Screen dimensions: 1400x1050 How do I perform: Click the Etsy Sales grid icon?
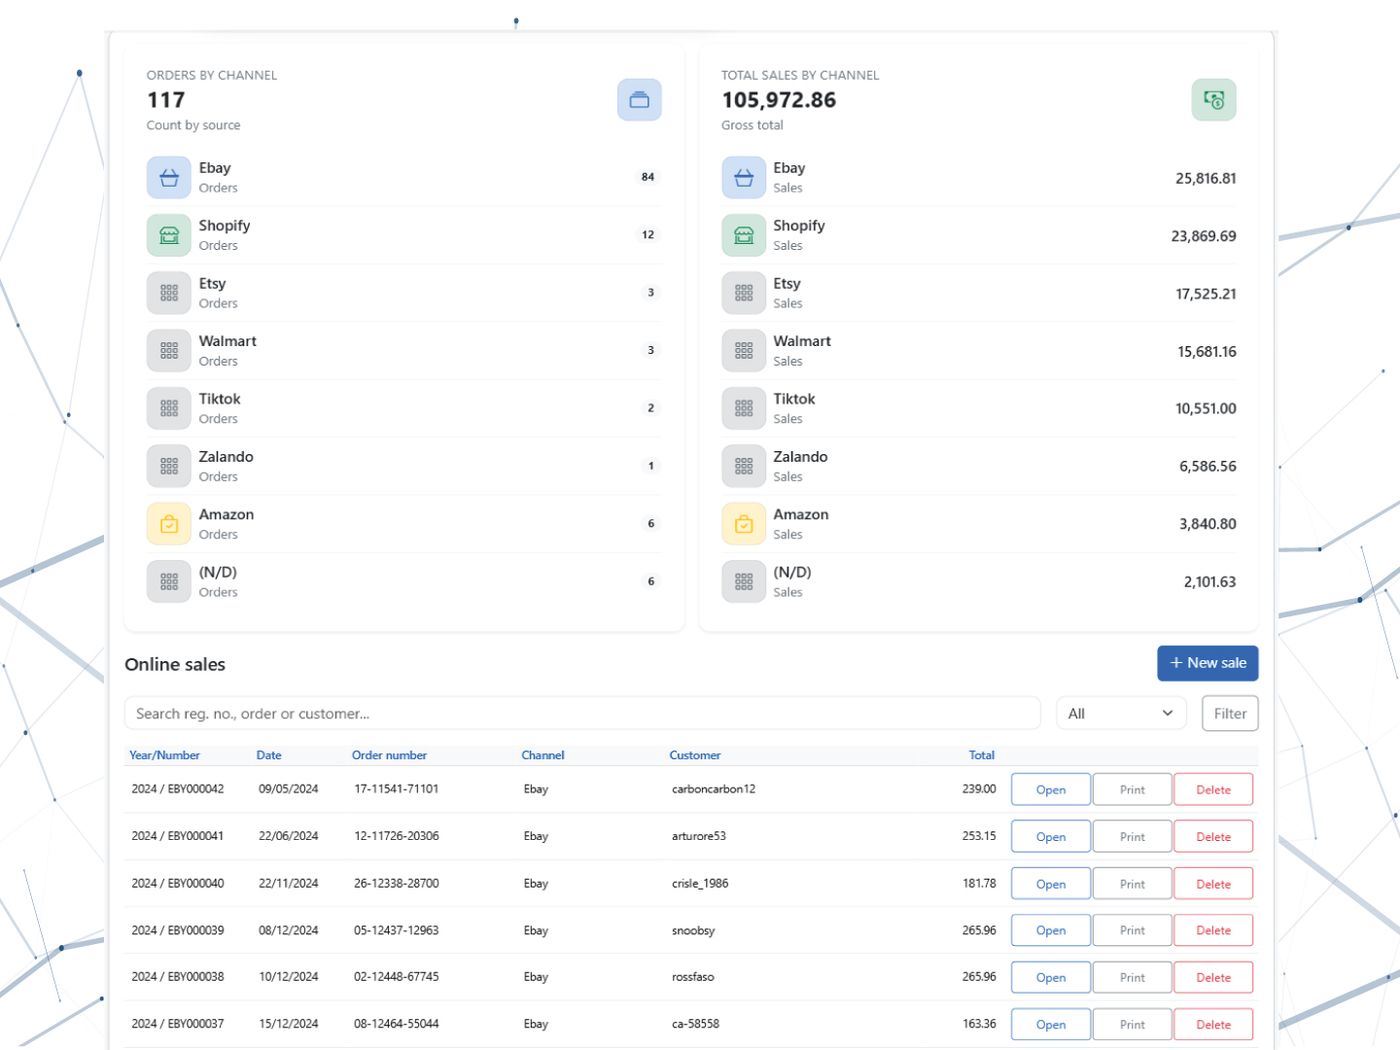click(744, 293)
